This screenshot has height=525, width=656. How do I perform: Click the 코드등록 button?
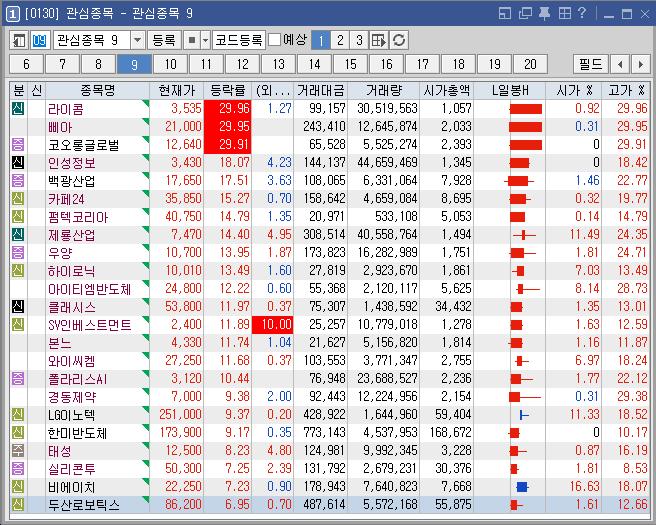238,40
